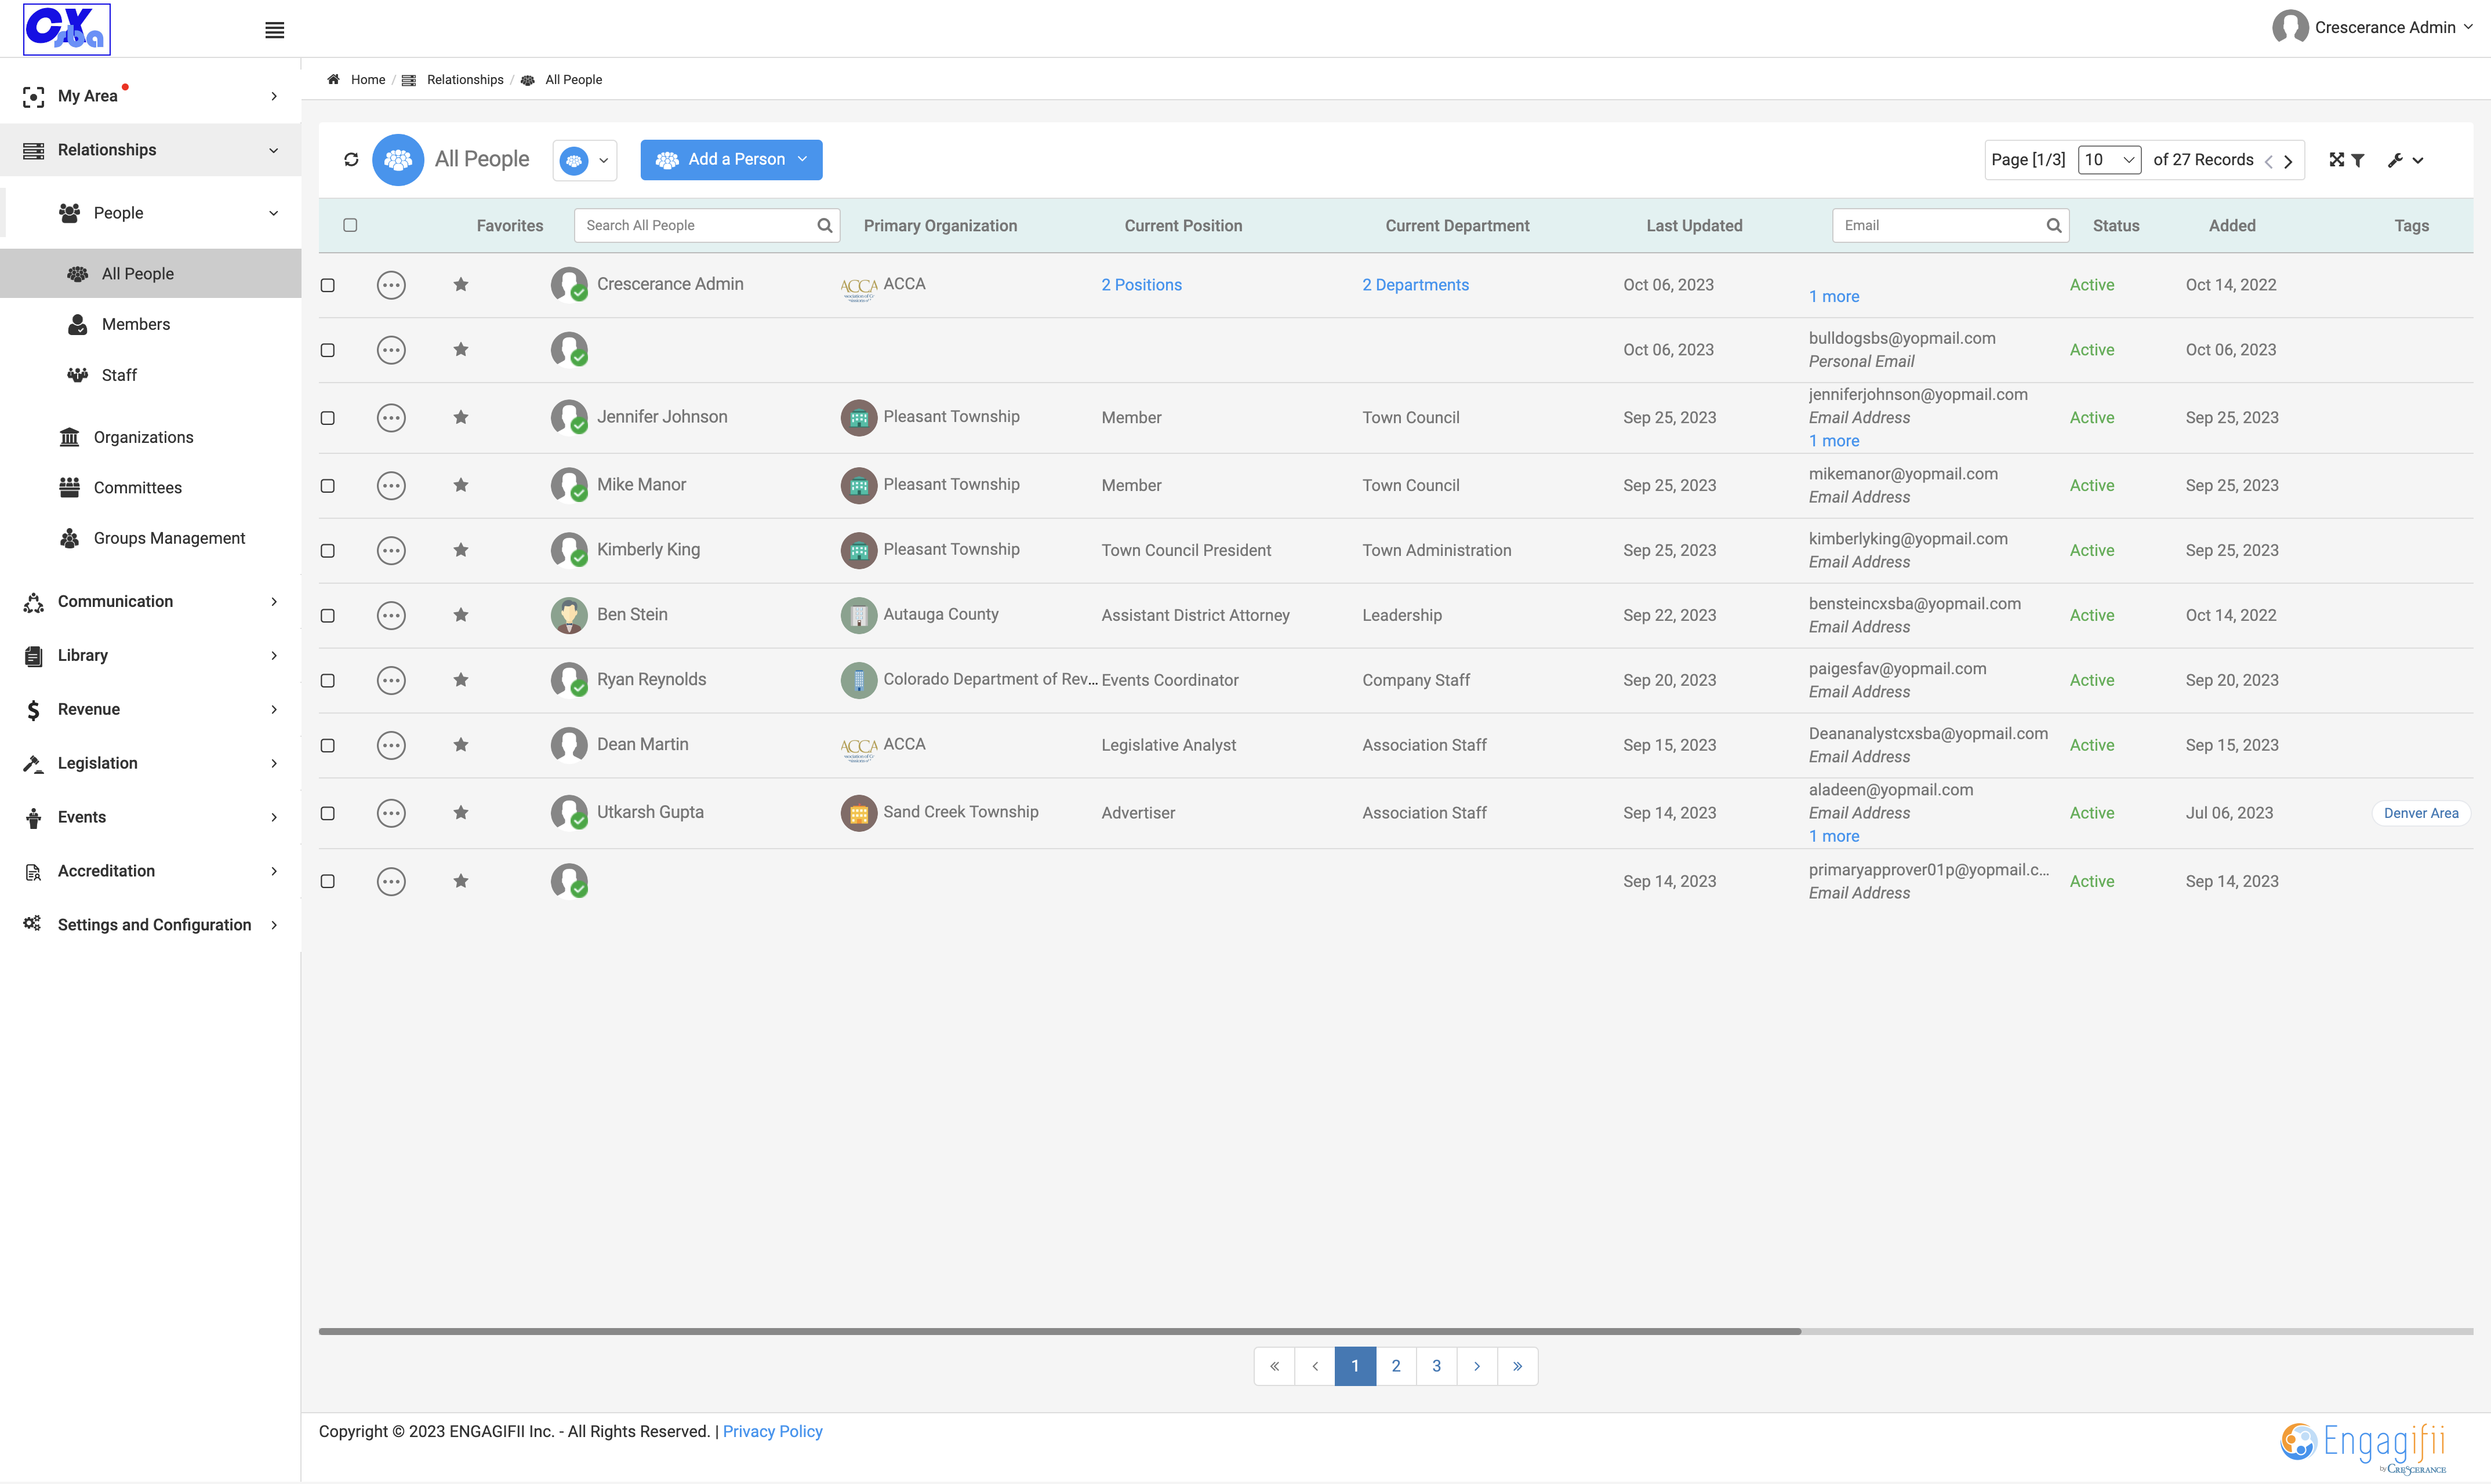Open the 2 Positions link
The image size is (2491, 1484).
(x=1141, y=285)
